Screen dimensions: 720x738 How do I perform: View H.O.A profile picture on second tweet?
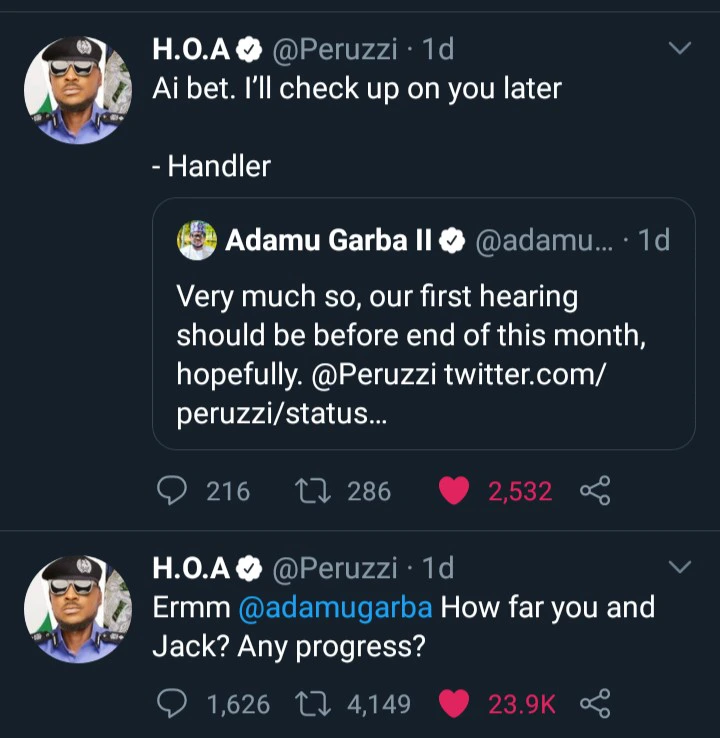pyautogui.click(x=78, y=611)
